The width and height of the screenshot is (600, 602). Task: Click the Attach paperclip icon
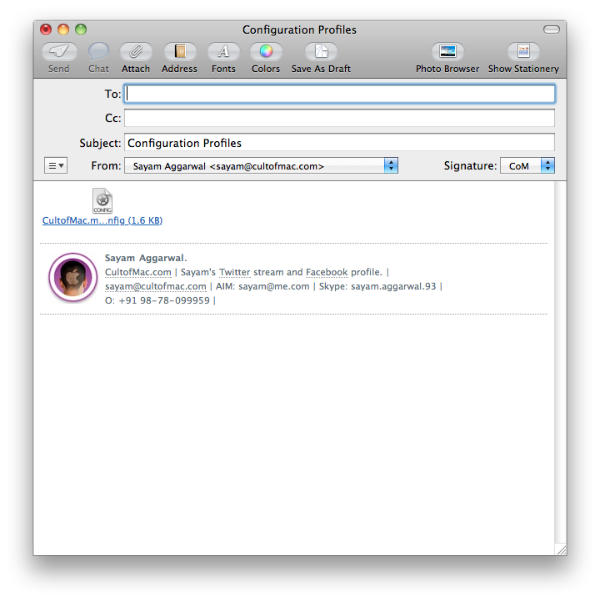(136, 51)
